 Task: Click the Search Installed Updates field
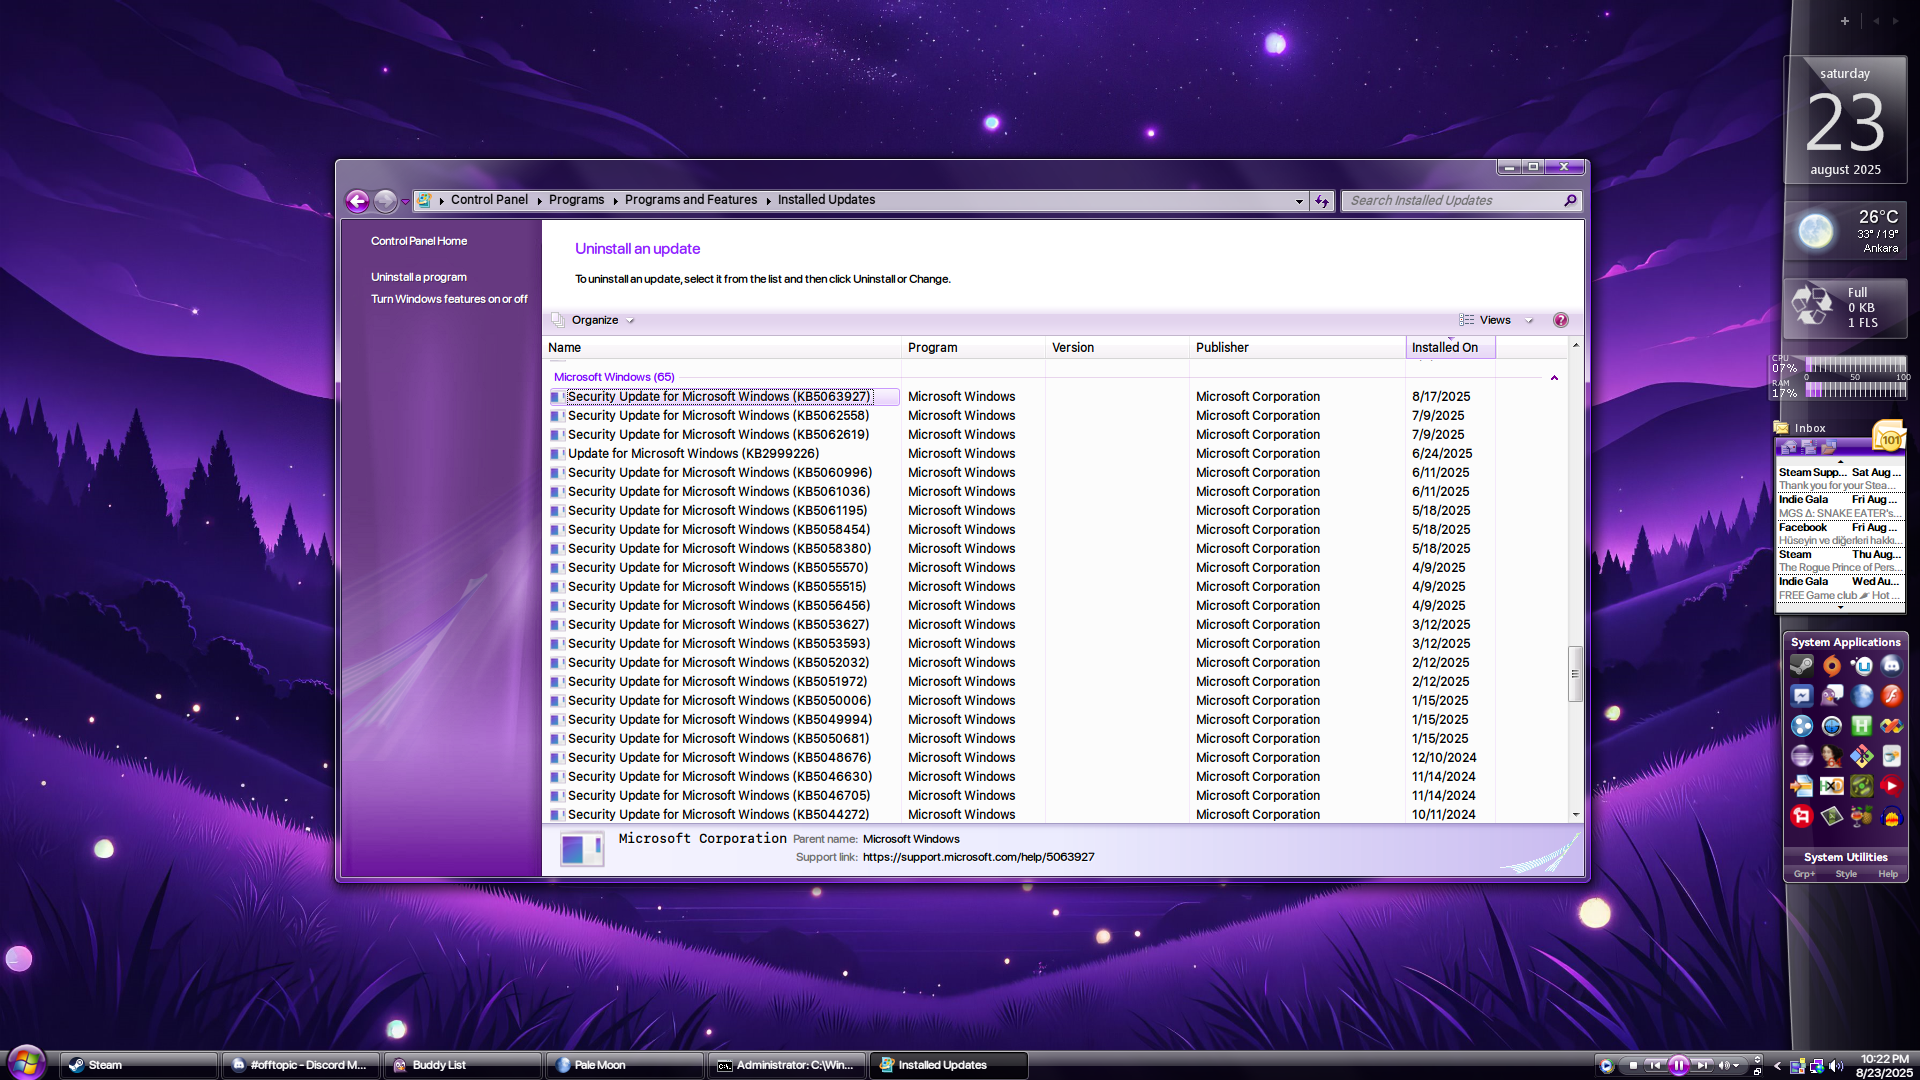point(1454,201)
